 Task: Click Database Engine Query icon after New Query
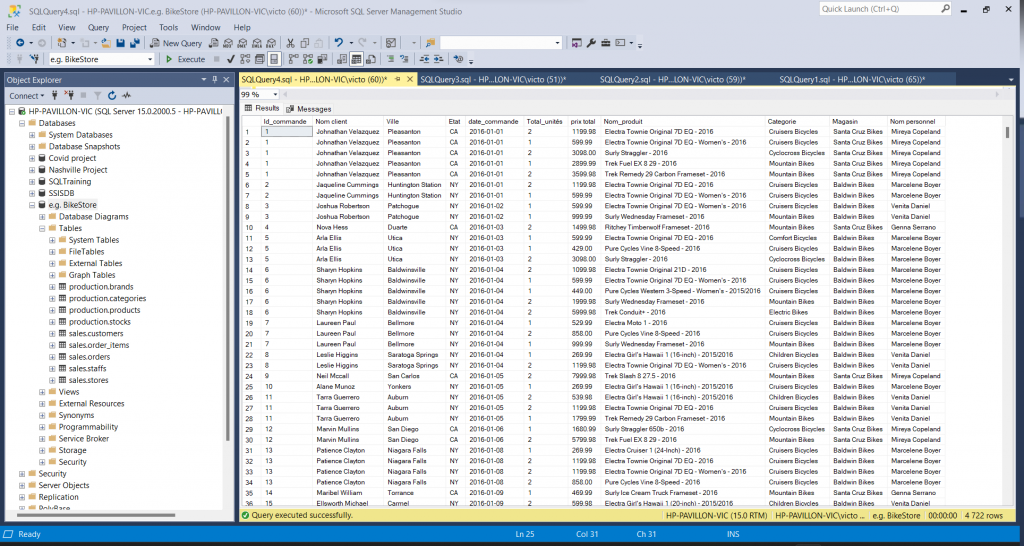coord(214,43)
